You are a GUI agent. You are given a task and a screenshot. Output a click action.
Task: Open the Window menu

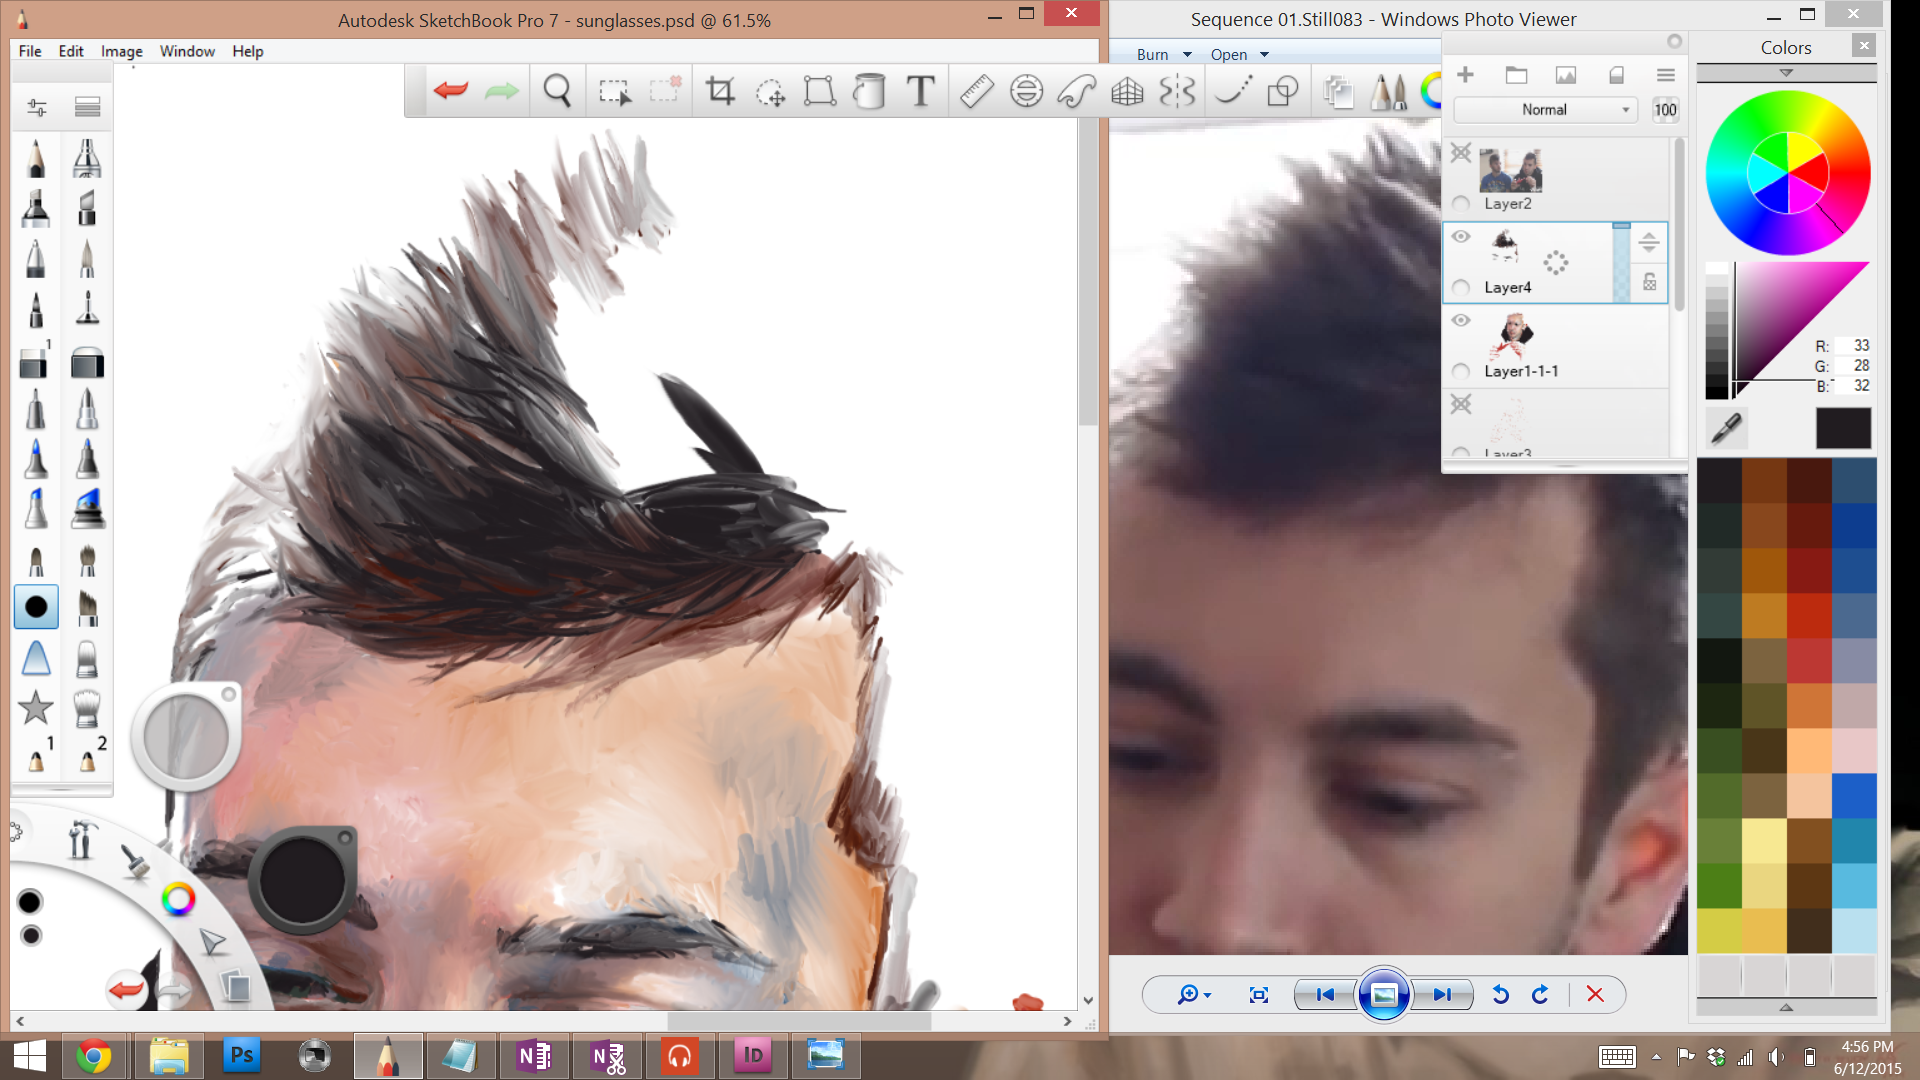click(x=187, y=51)
